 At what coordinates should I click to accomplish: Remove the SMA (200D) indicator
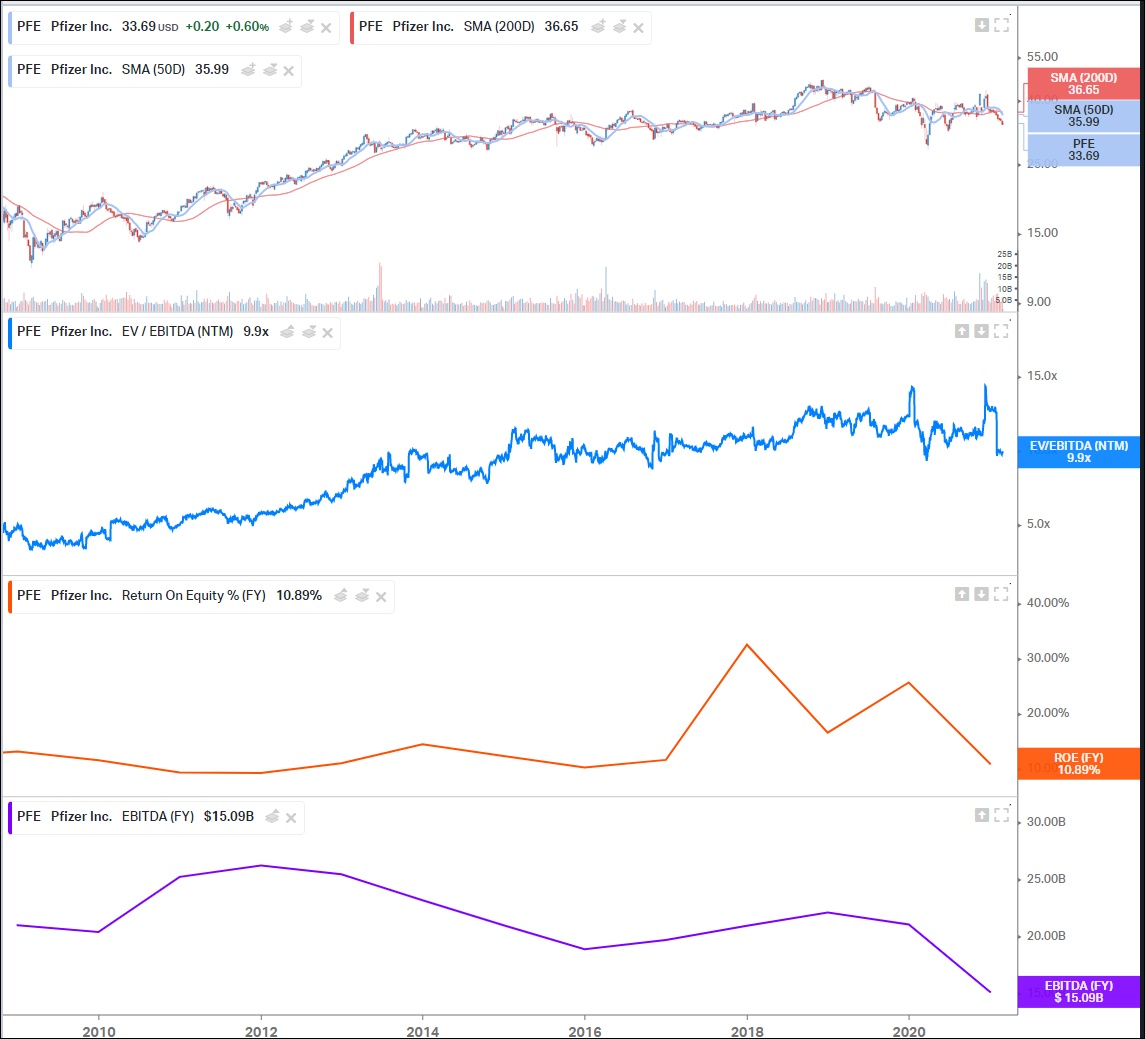(638, 28)
